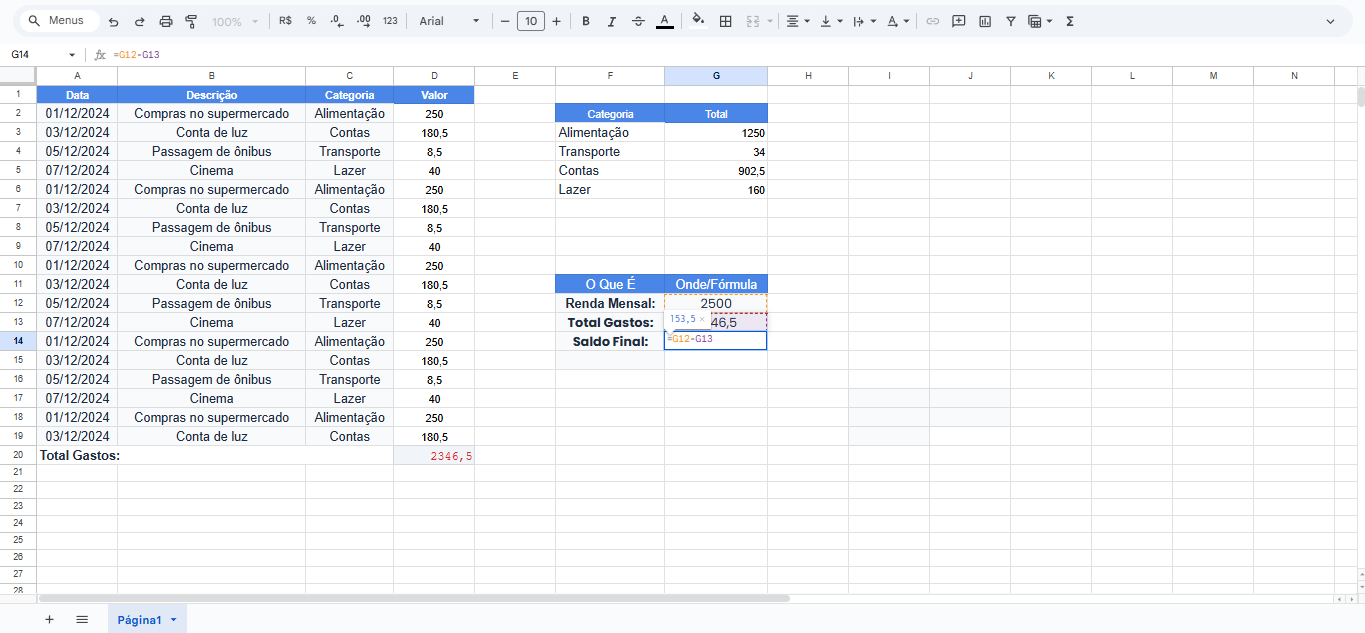
Task: Open the Página1 sheet tab
Action: (139, 620)
